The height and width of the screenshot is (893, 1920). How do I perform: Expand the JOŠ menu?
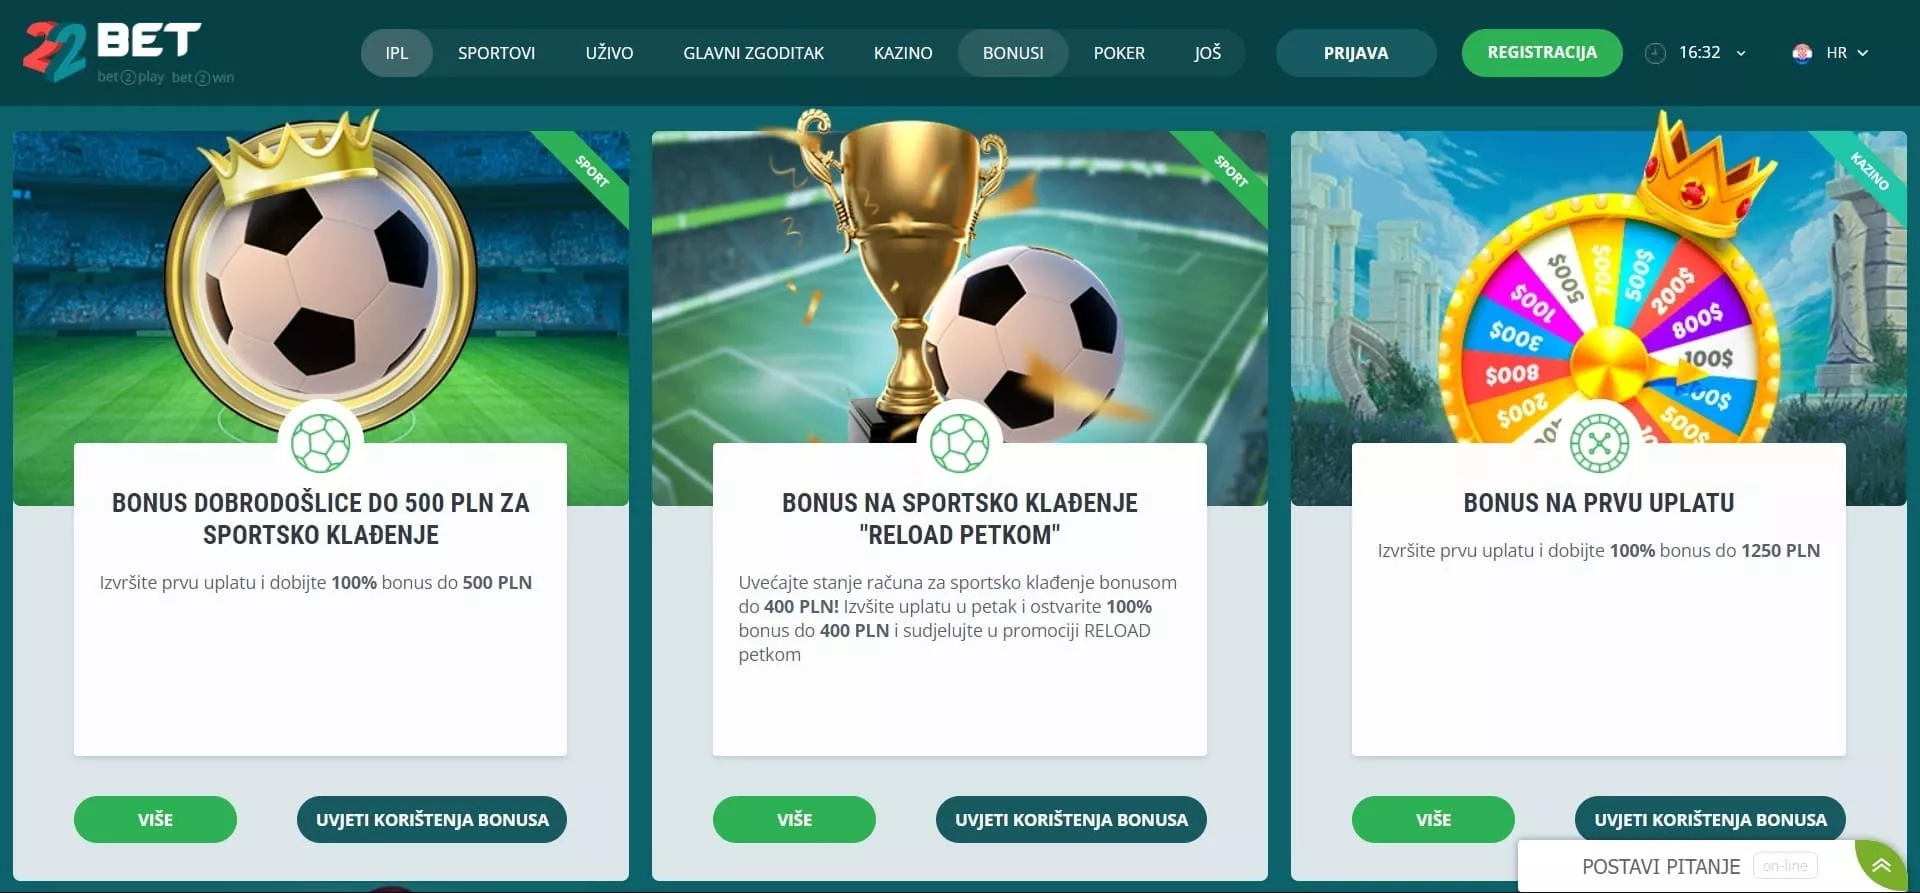click(x=1207, y=53)
